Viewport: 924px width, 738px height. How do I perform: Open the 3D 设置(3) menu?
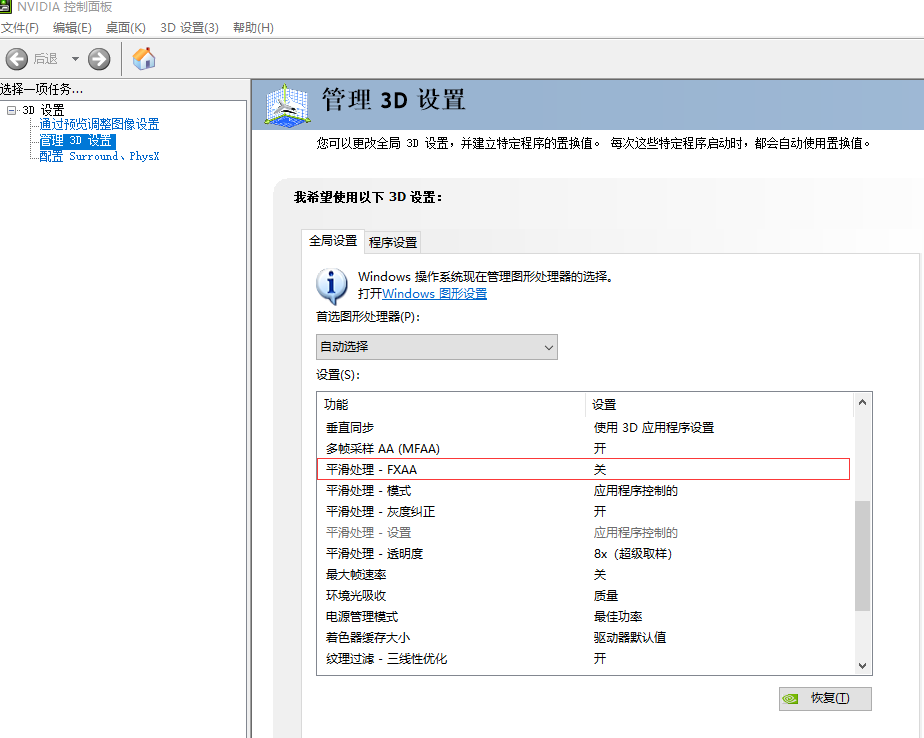point(189,27)
